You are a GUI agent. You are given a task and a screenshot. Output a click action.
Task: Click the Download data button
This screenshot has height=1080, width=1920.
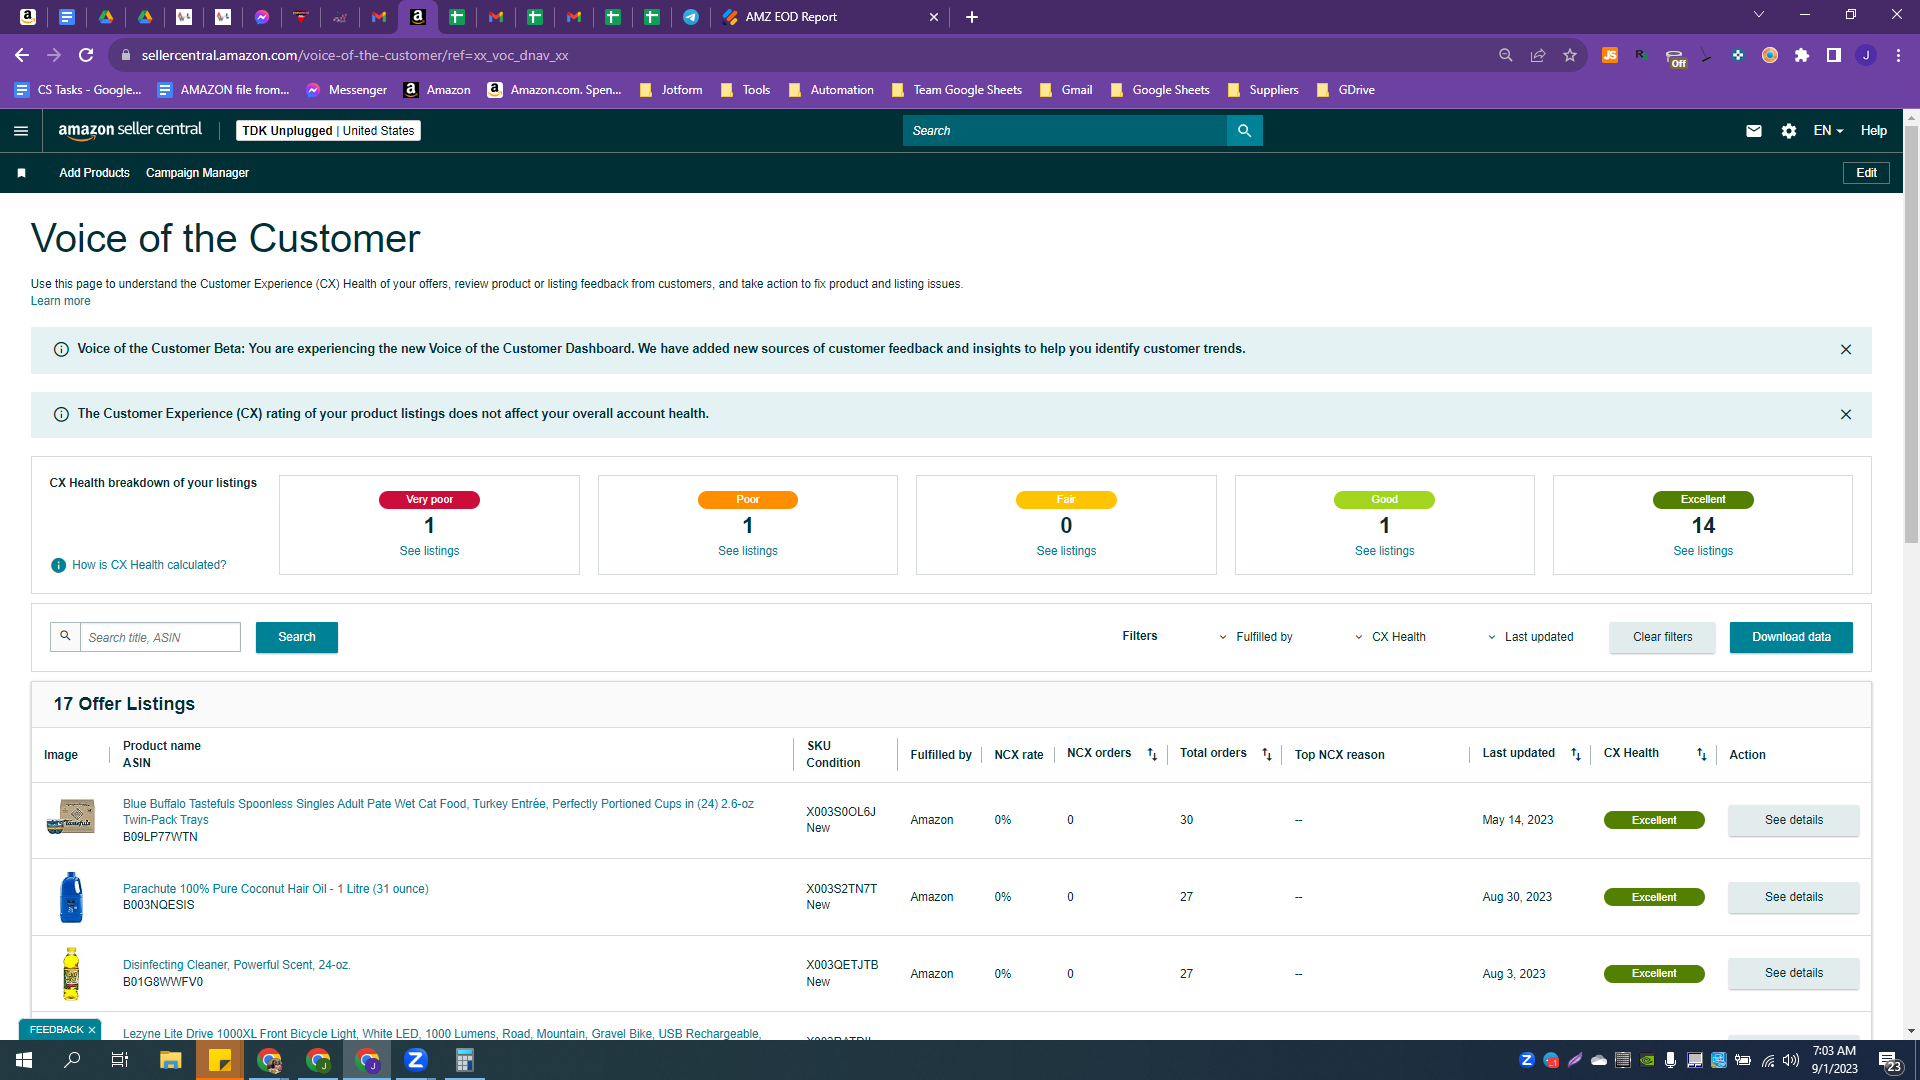click(x=1792, y=637)
